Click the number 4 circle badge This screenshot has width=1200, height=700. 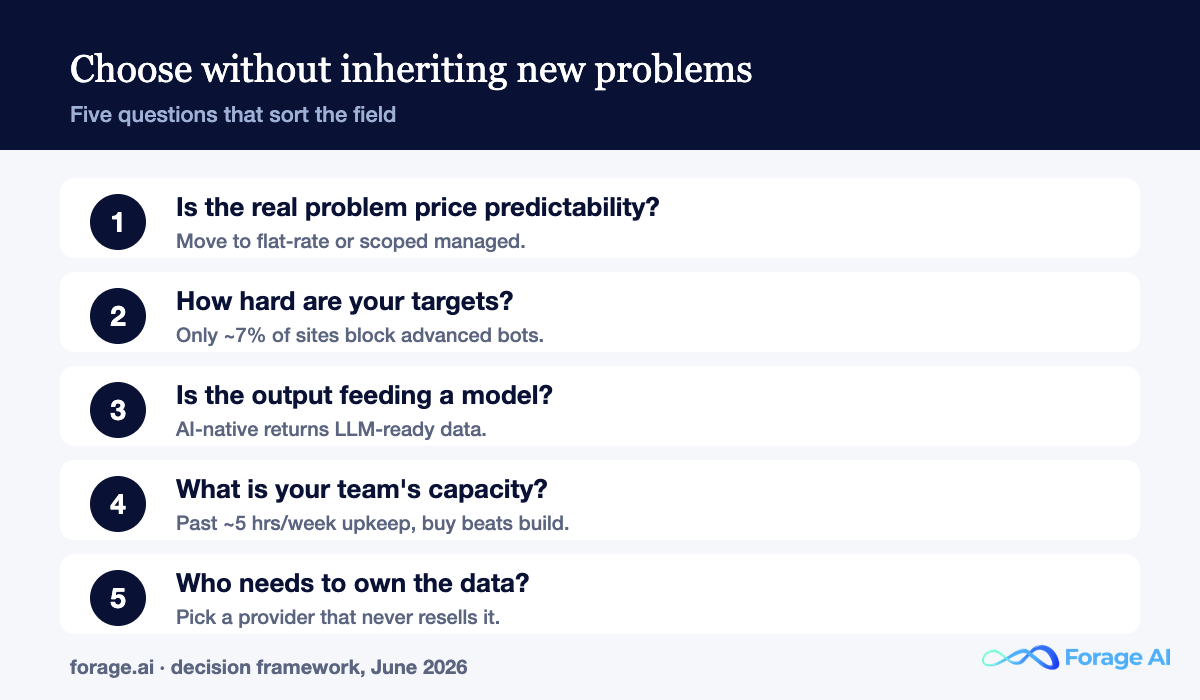coord(118,504)
